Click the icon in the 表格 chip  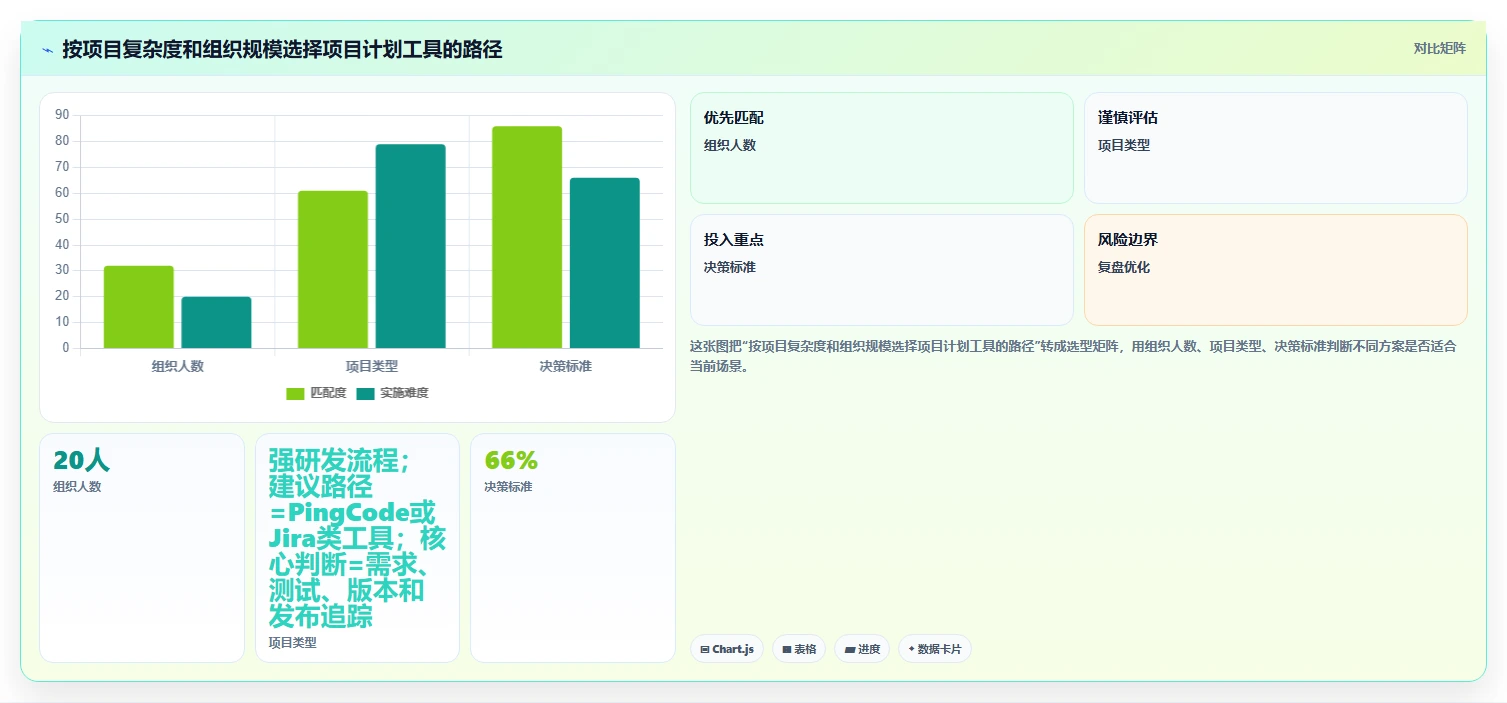point(787,650)
